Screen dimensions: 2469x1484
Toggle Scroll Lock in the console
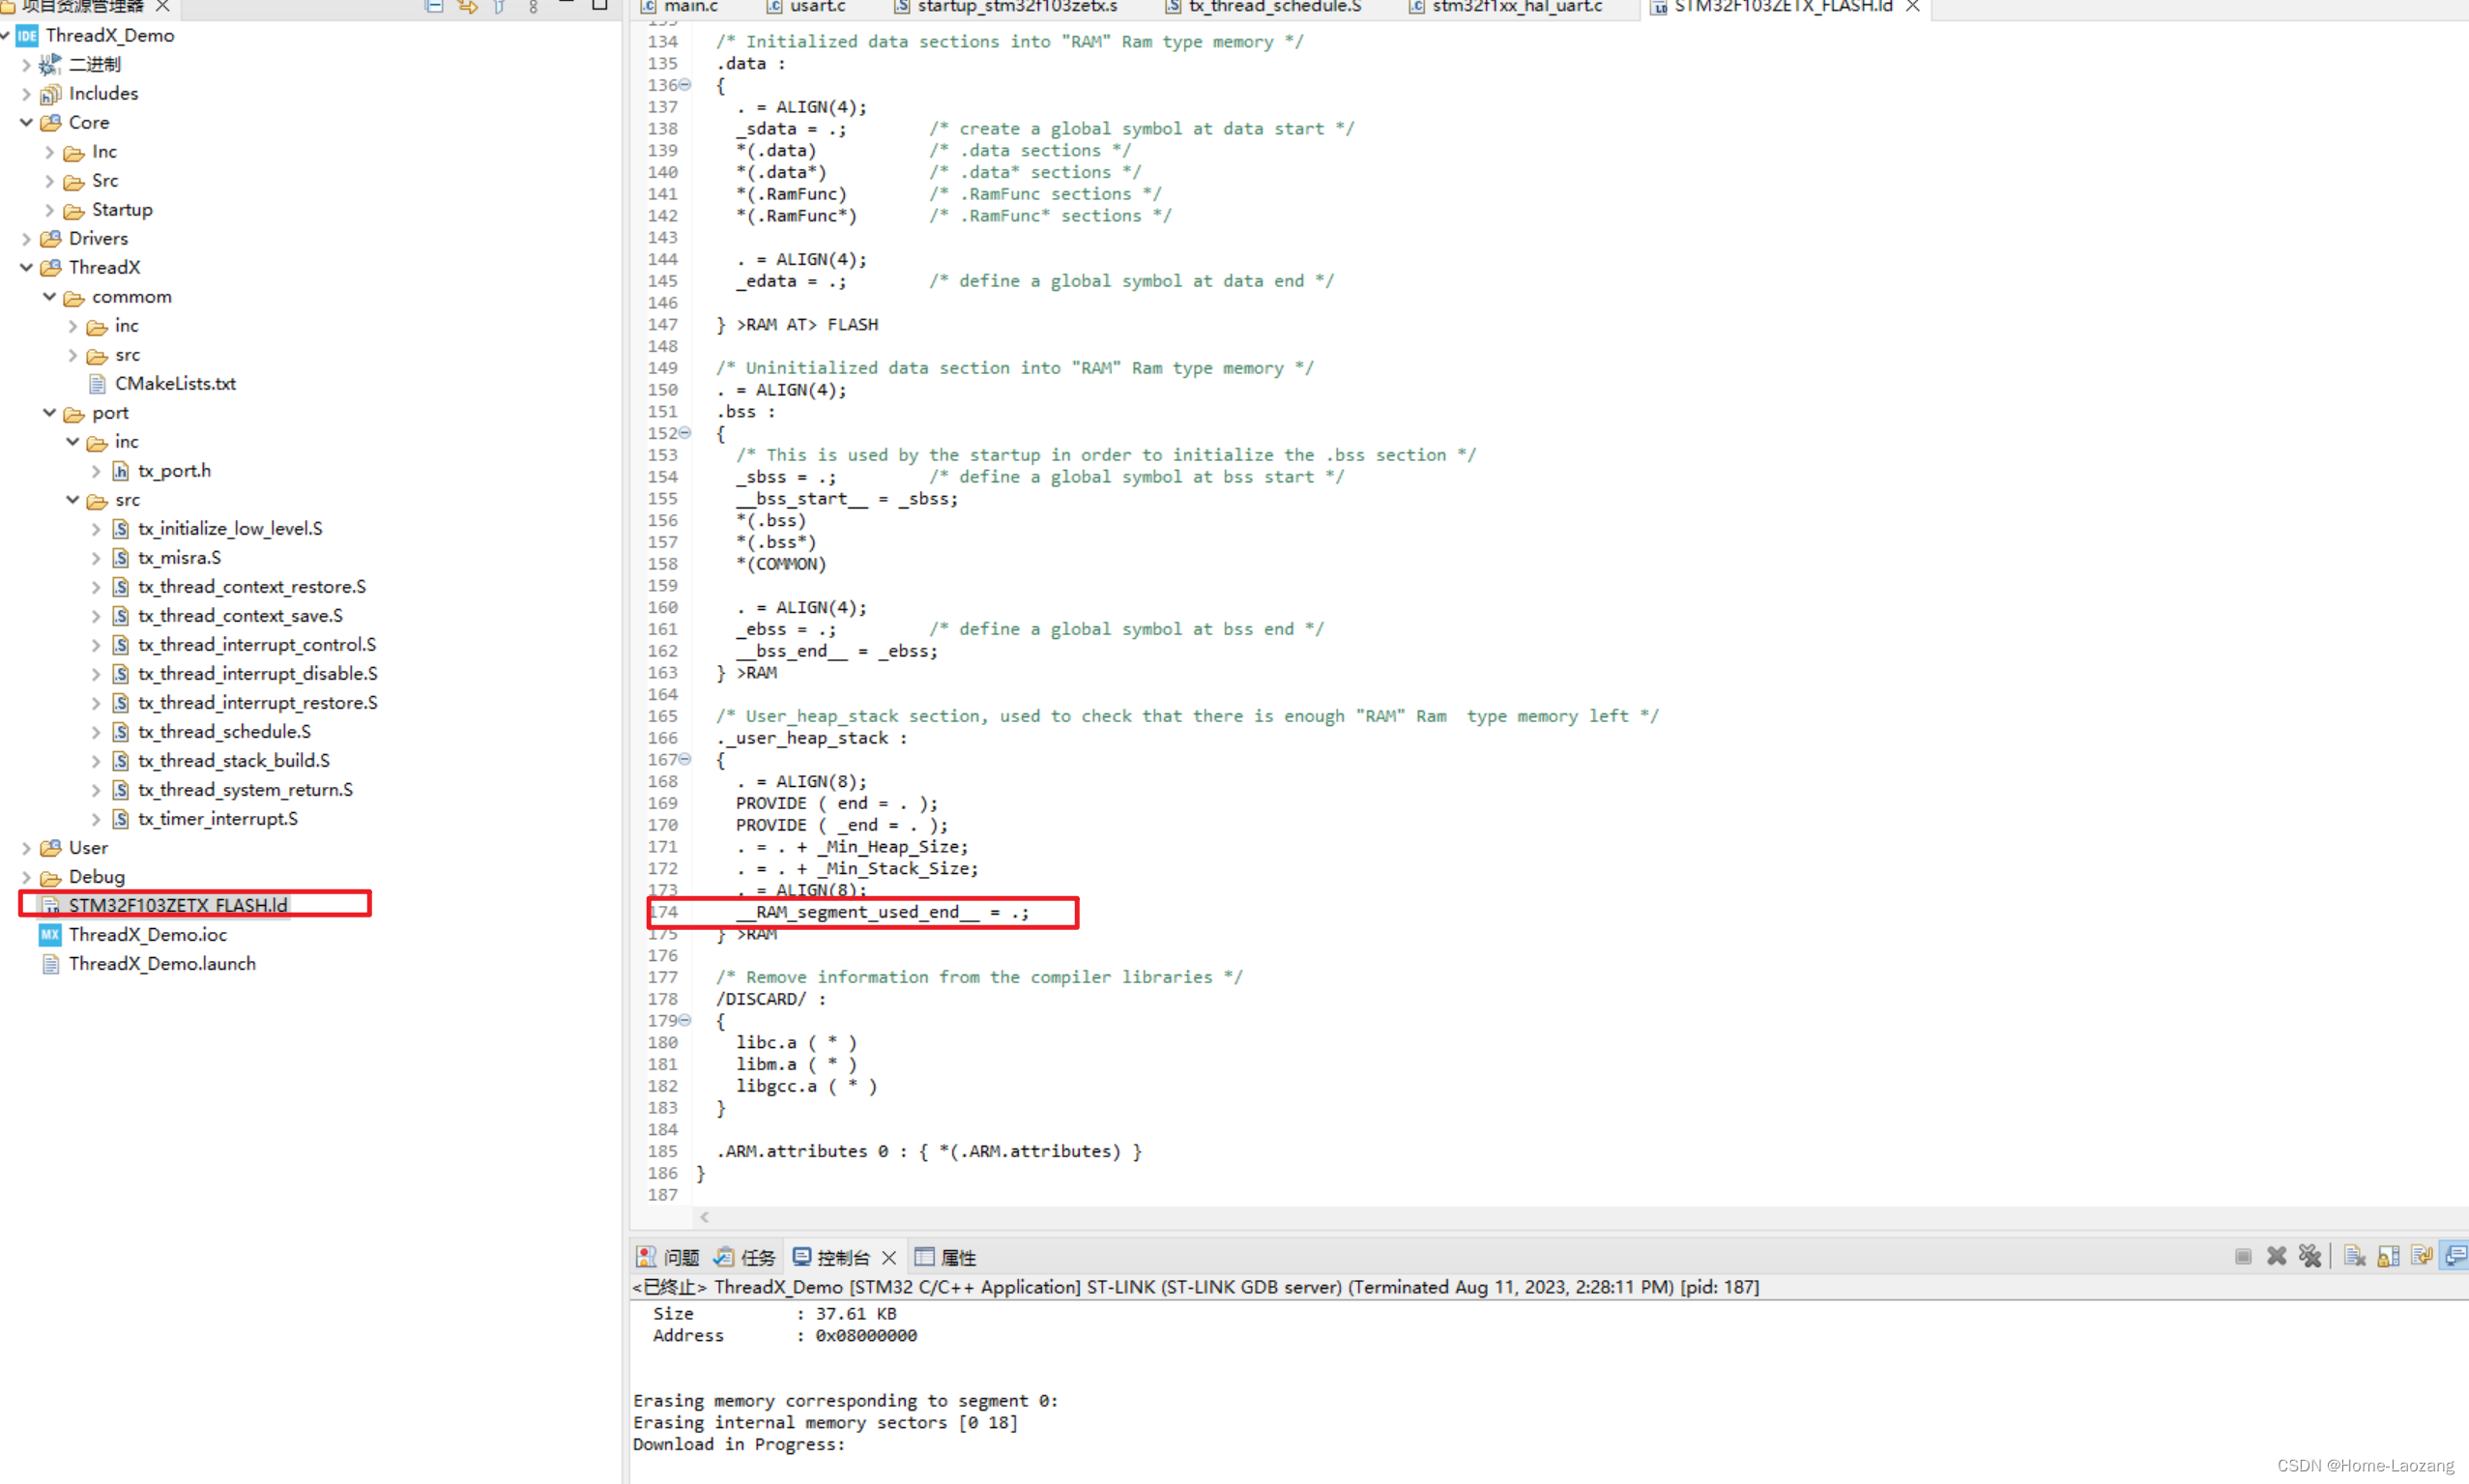pos(2389,1256)
